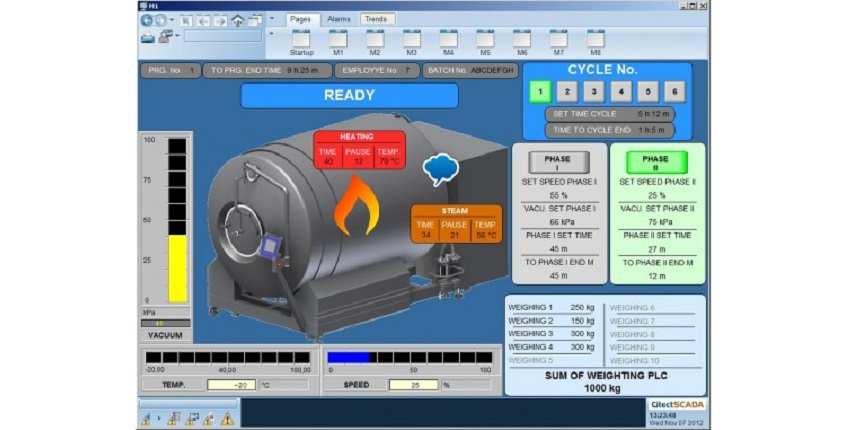
Task: Select cycle number 6
Action: point(675,92)
